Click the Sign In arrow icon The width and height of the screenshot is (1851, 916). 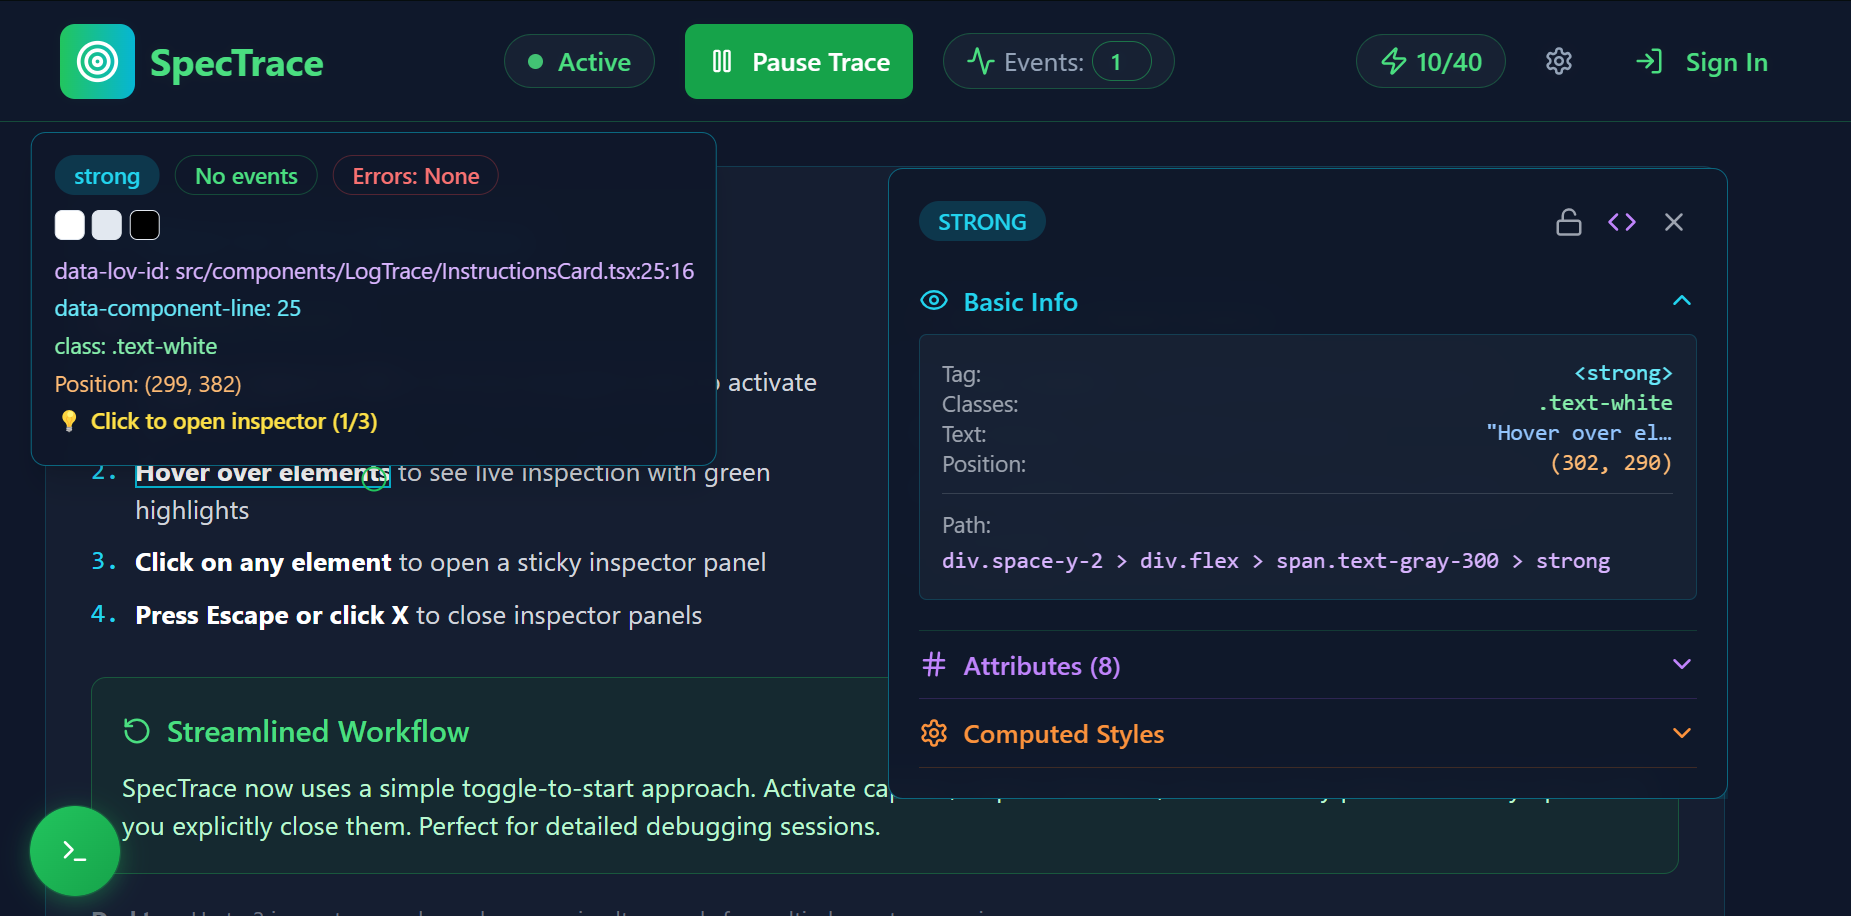[x=1649, y=62]
